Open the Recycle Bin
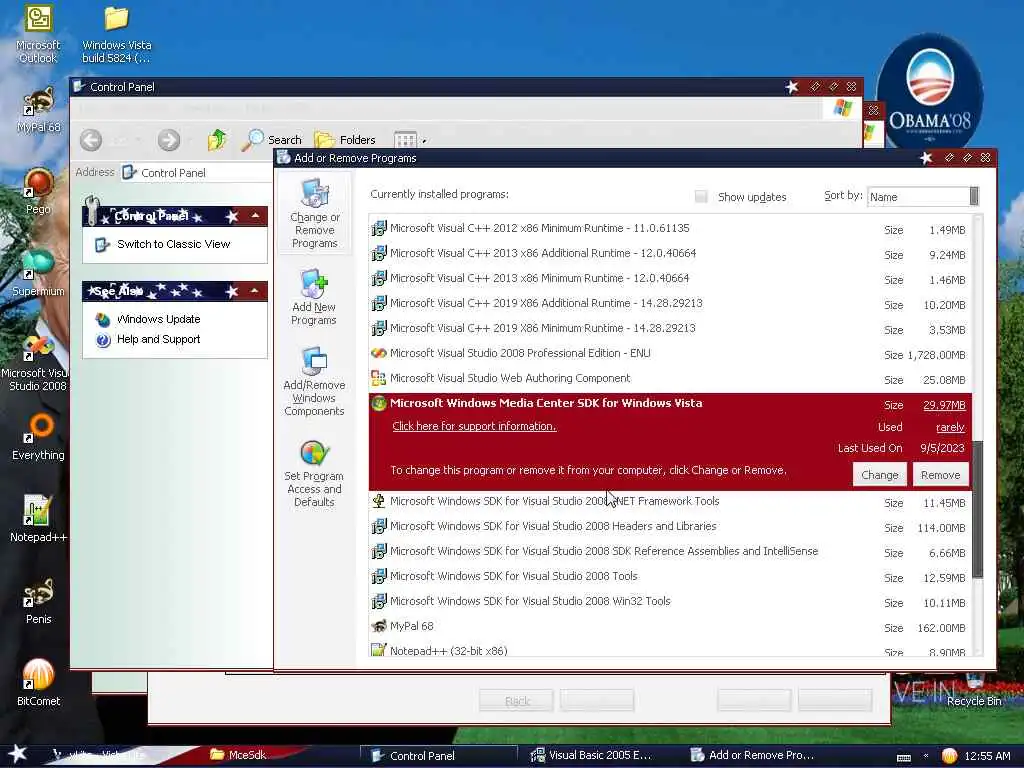Screen dimensions: 1024x768 pos(974,691)
